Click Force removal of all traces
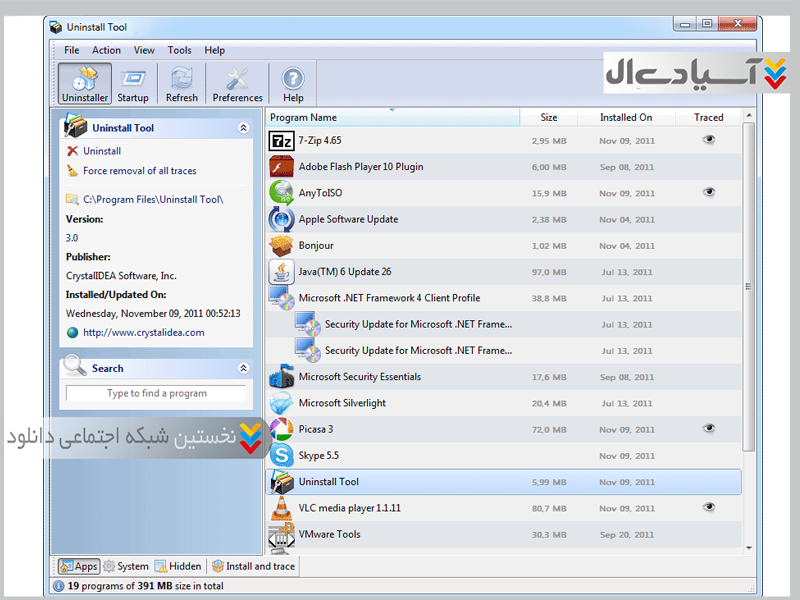This screenshot has height=600, width=800. pyautogui.click(x=139, y=171)
